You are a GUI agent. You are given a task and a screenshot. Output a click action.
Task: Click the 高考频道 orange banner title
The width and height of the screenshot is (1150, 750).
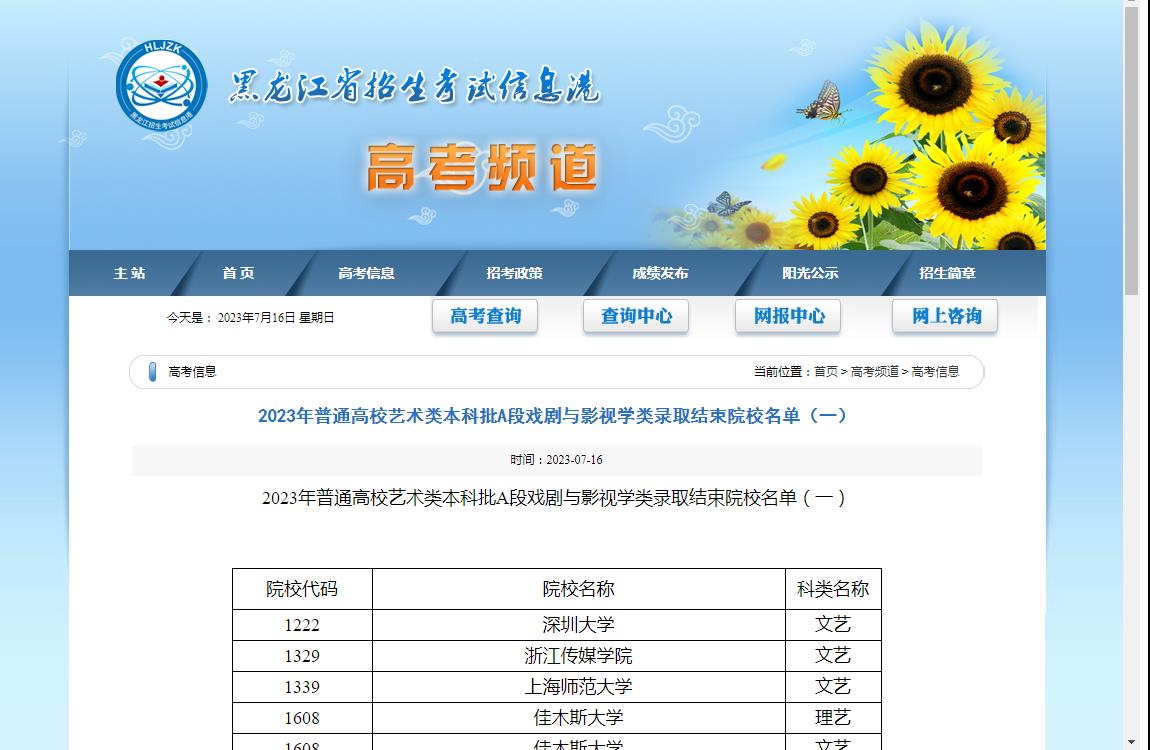[x=482, y=168]
